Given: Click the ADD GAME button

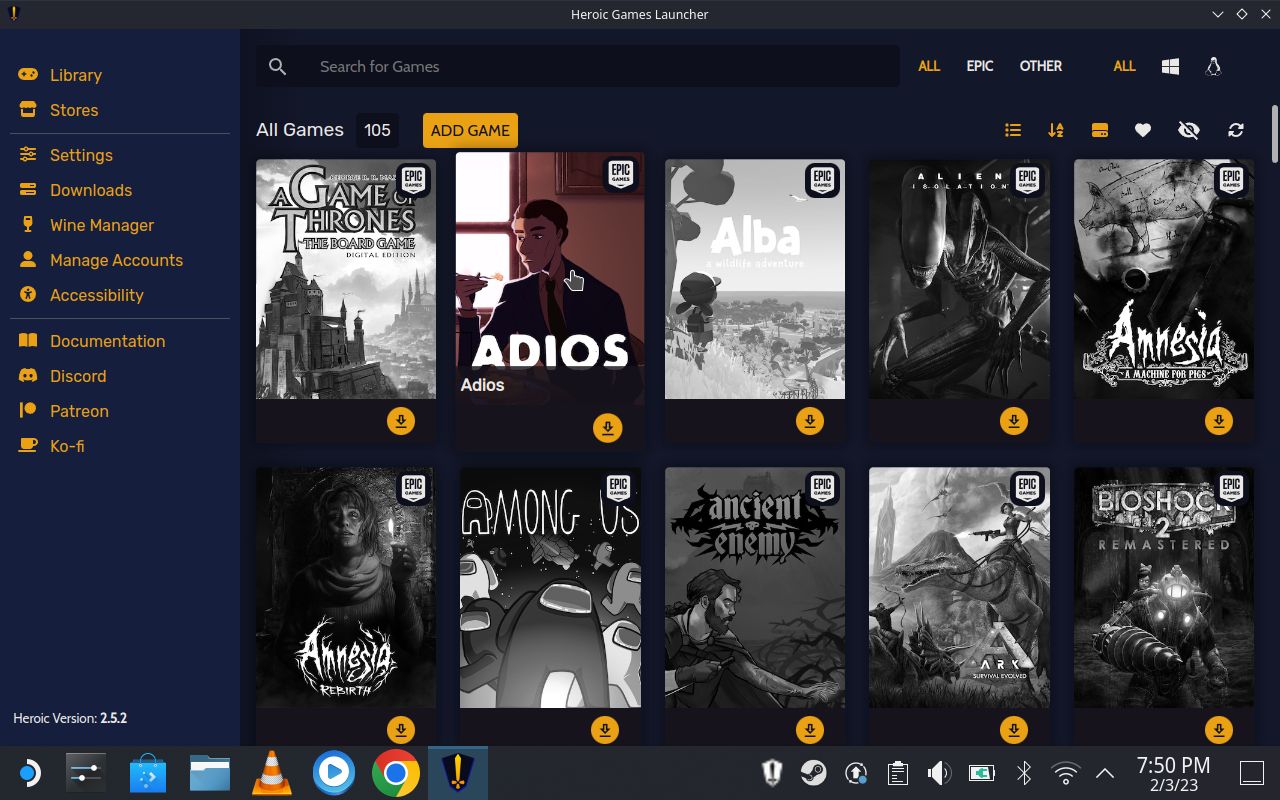Looking at the screenshot, I should 470,130.
